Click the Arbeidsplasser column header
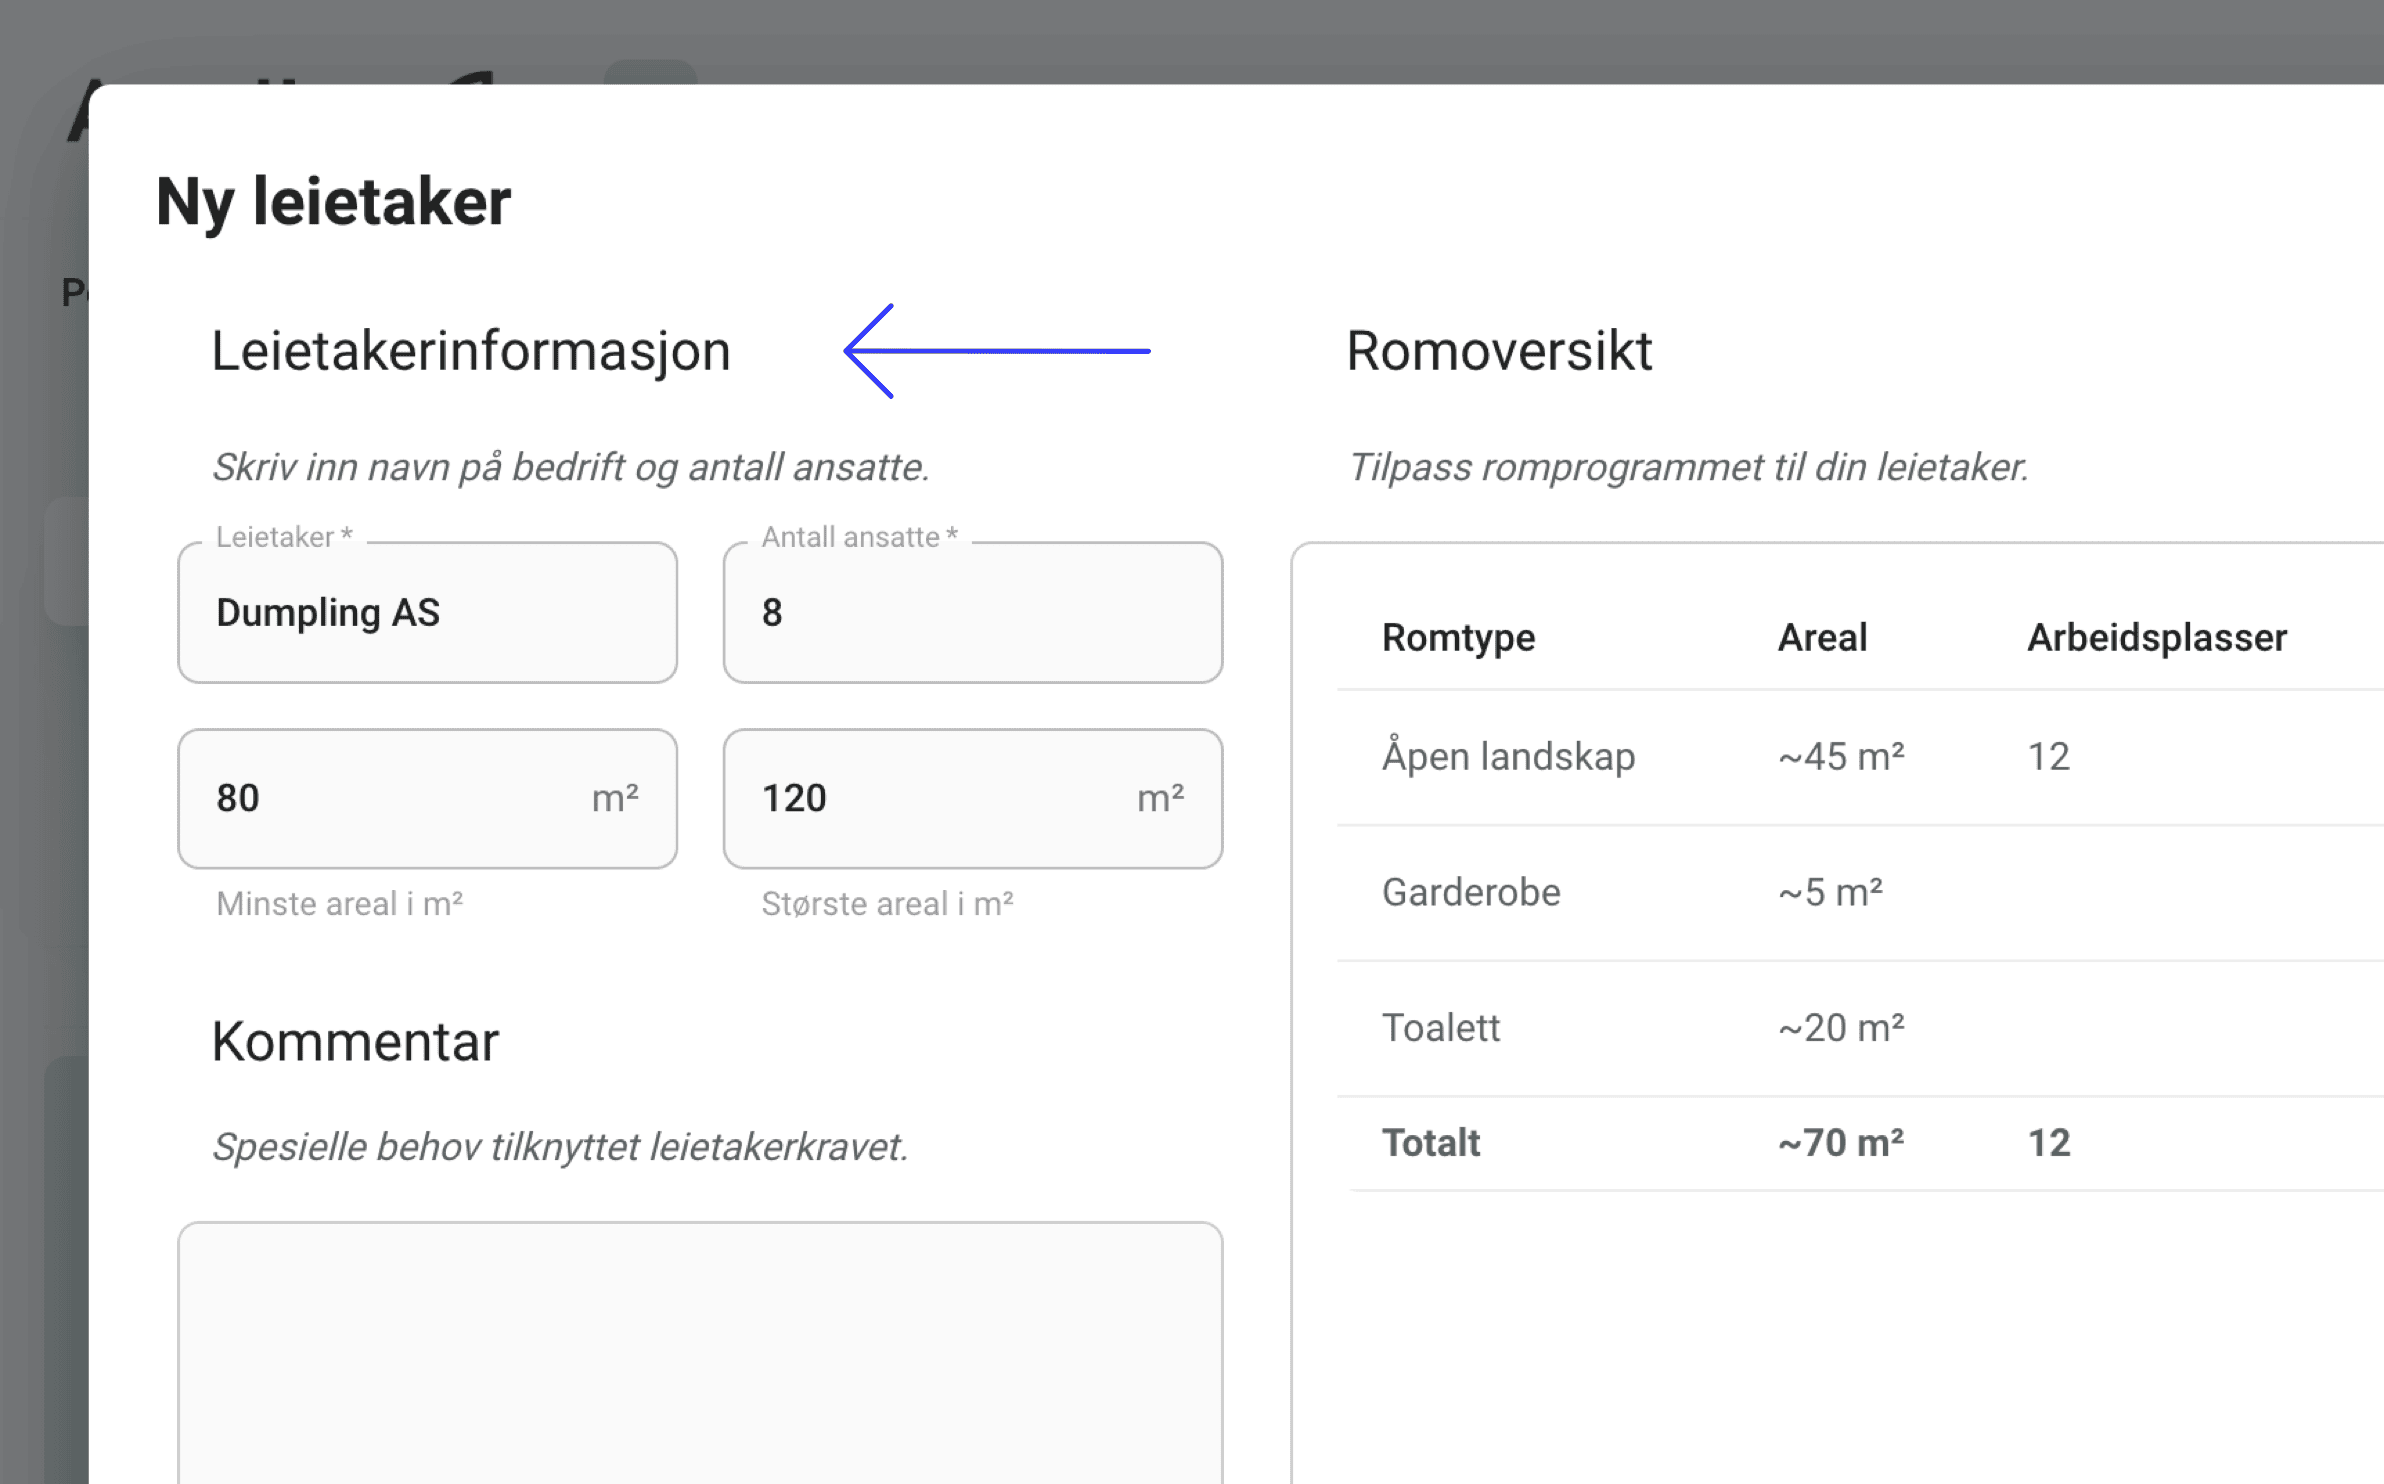2384x1484 pixels. (2156, 638)
